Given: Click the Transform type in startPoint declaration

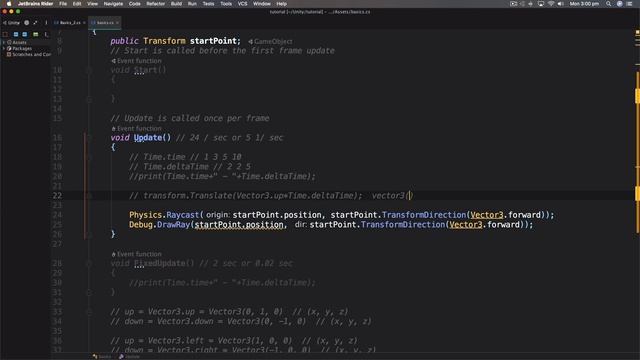Looking at the screenshot, I should point(164,41).
